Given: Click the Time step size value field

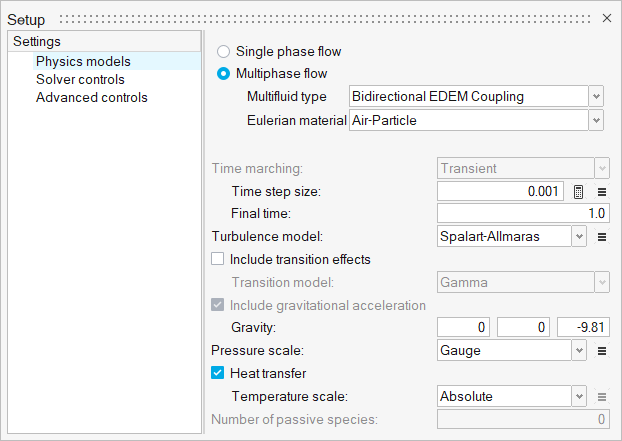Looking at the screenshot, I should coord(501,191).
